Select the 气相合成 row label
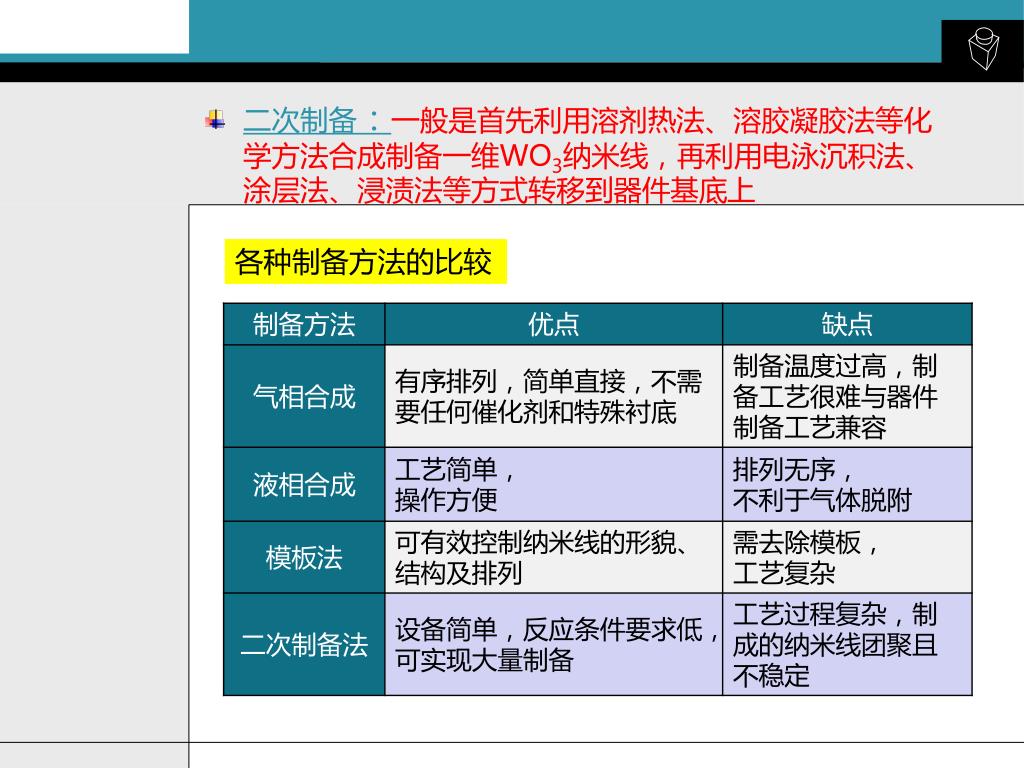Viewport: 1024px width, 768px height. pos(304,396)
